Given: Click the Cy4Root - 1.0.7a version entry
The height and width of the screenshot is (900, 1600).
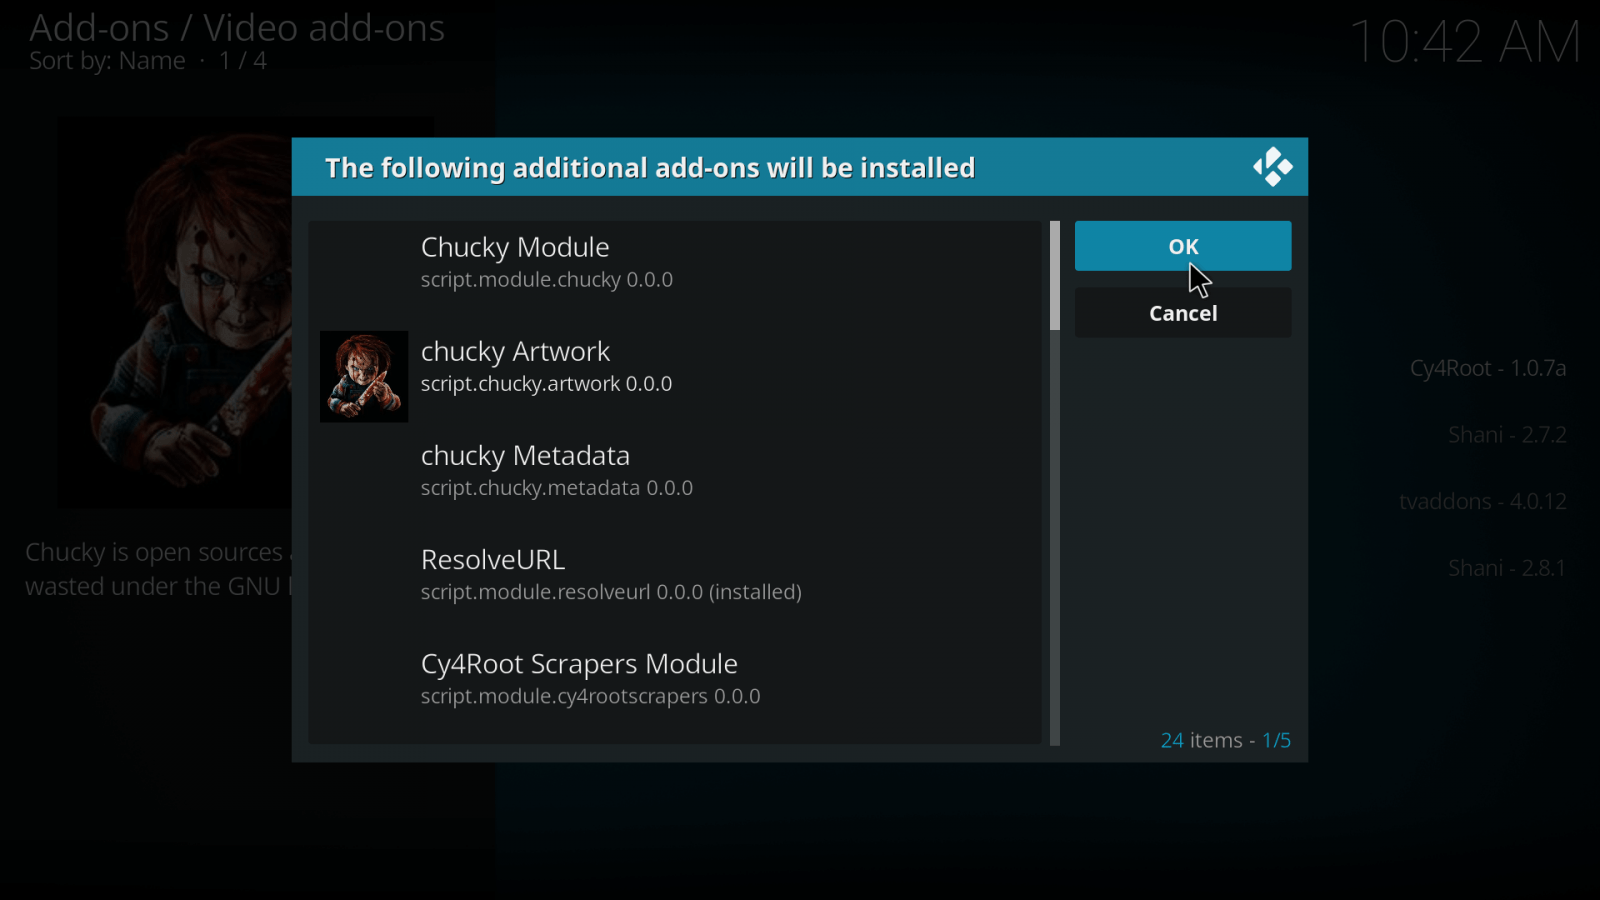Looking at the screenshot, I should [x=1487, y=368].
